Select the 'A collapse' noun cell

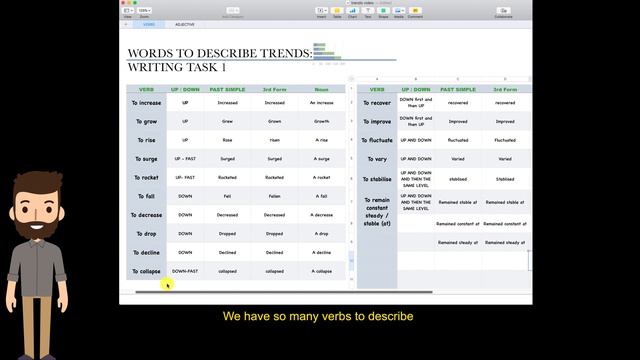click(x=322, y=271)
